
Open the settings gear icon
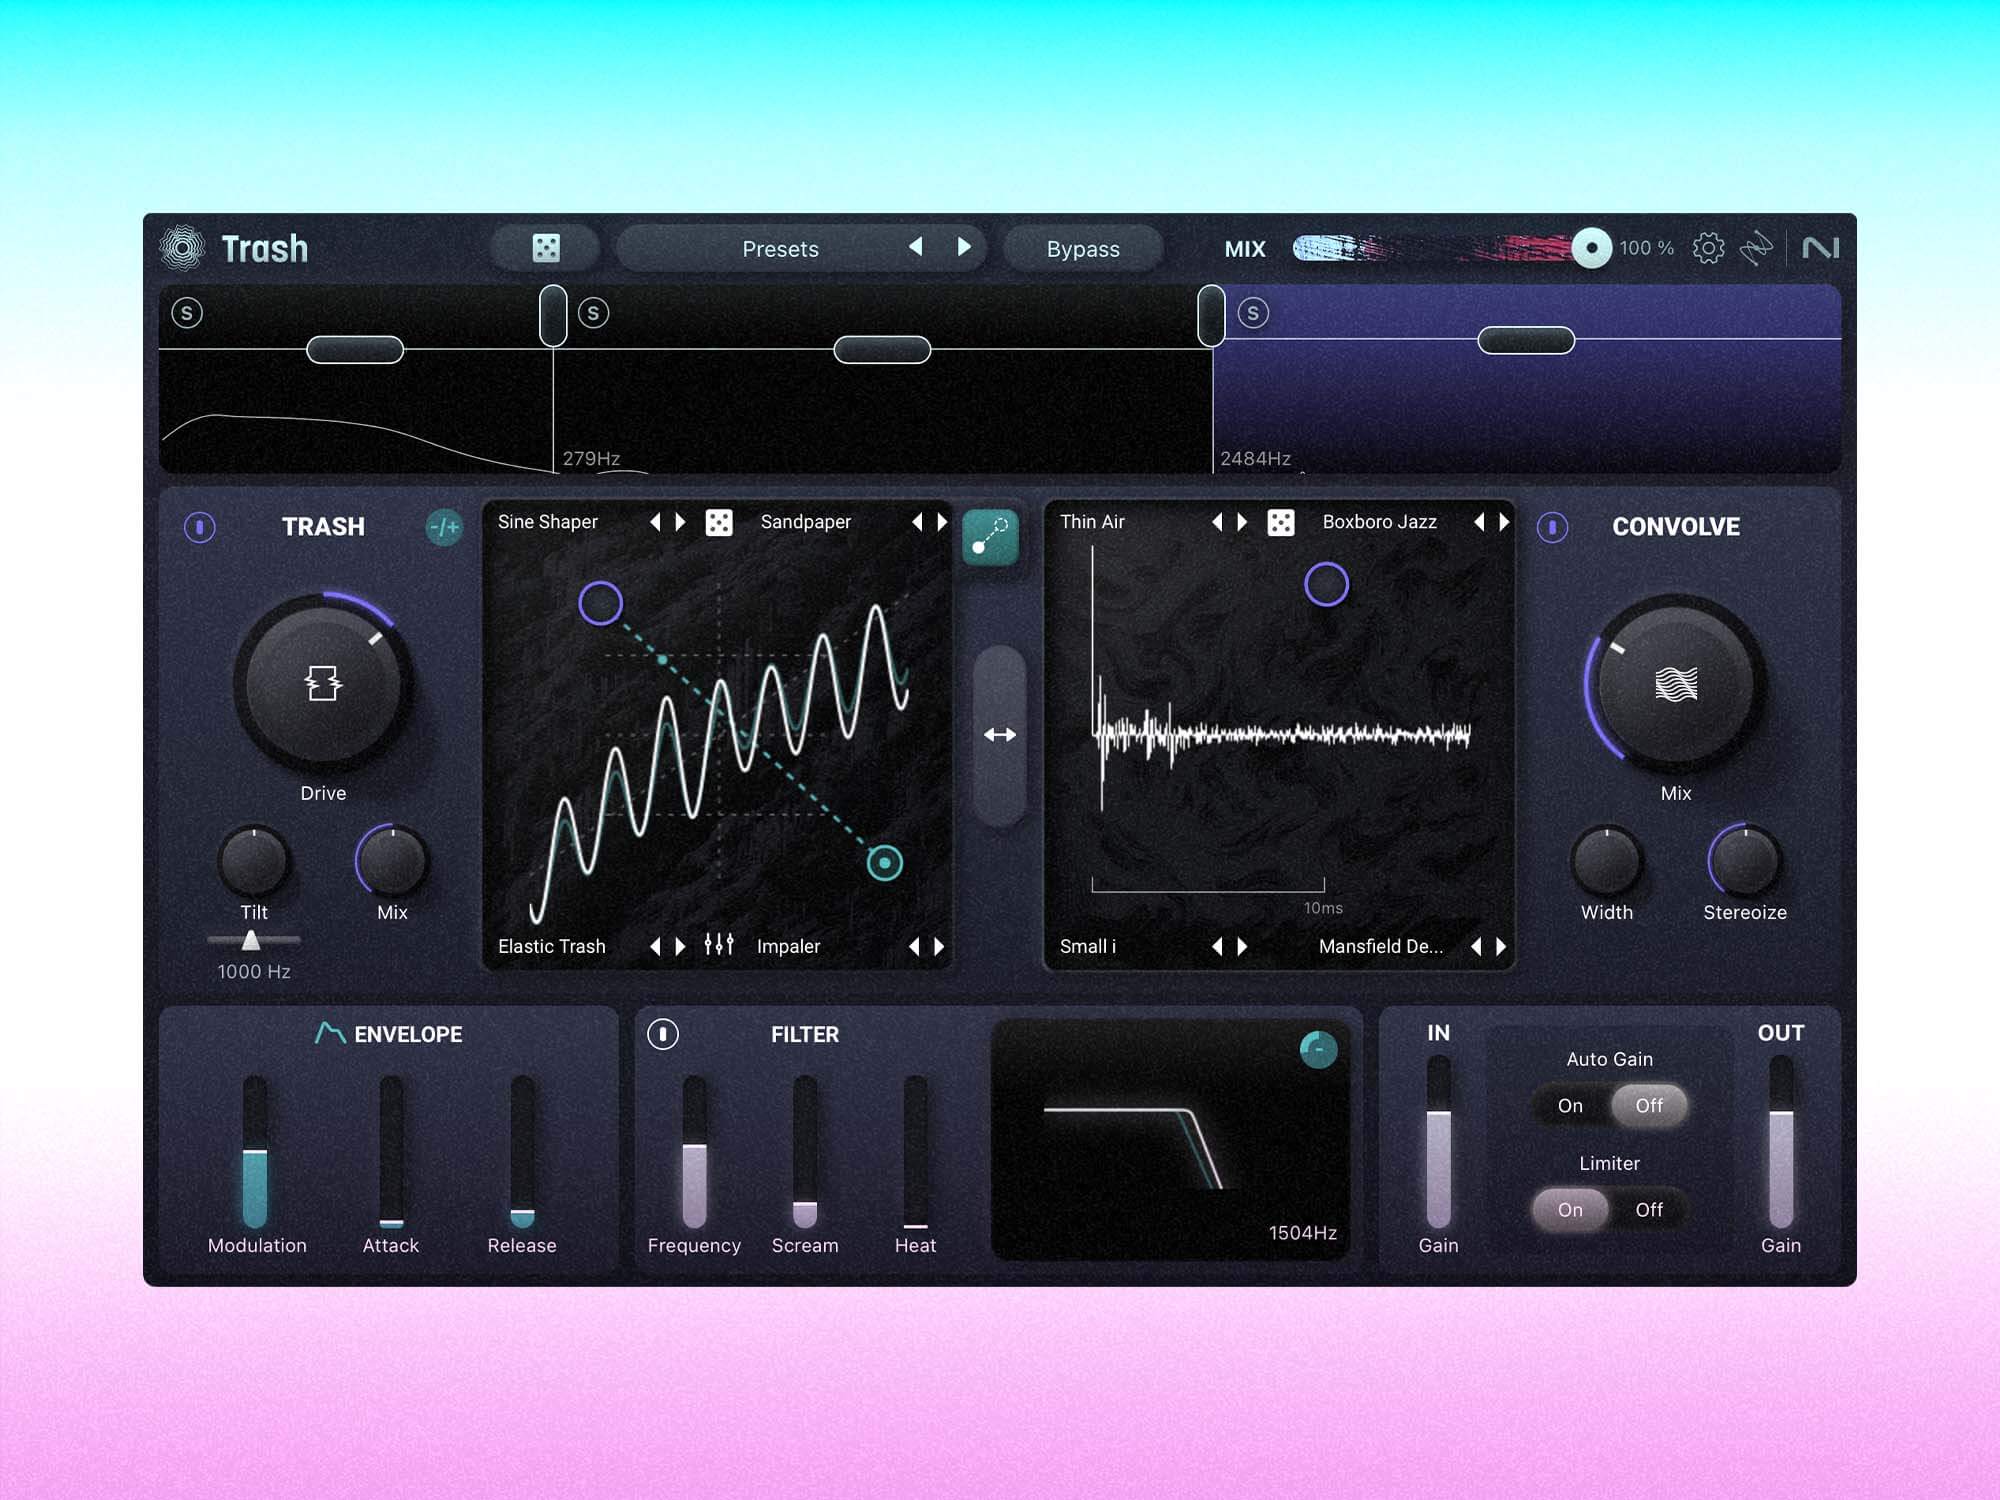(x=1708, y=248)
